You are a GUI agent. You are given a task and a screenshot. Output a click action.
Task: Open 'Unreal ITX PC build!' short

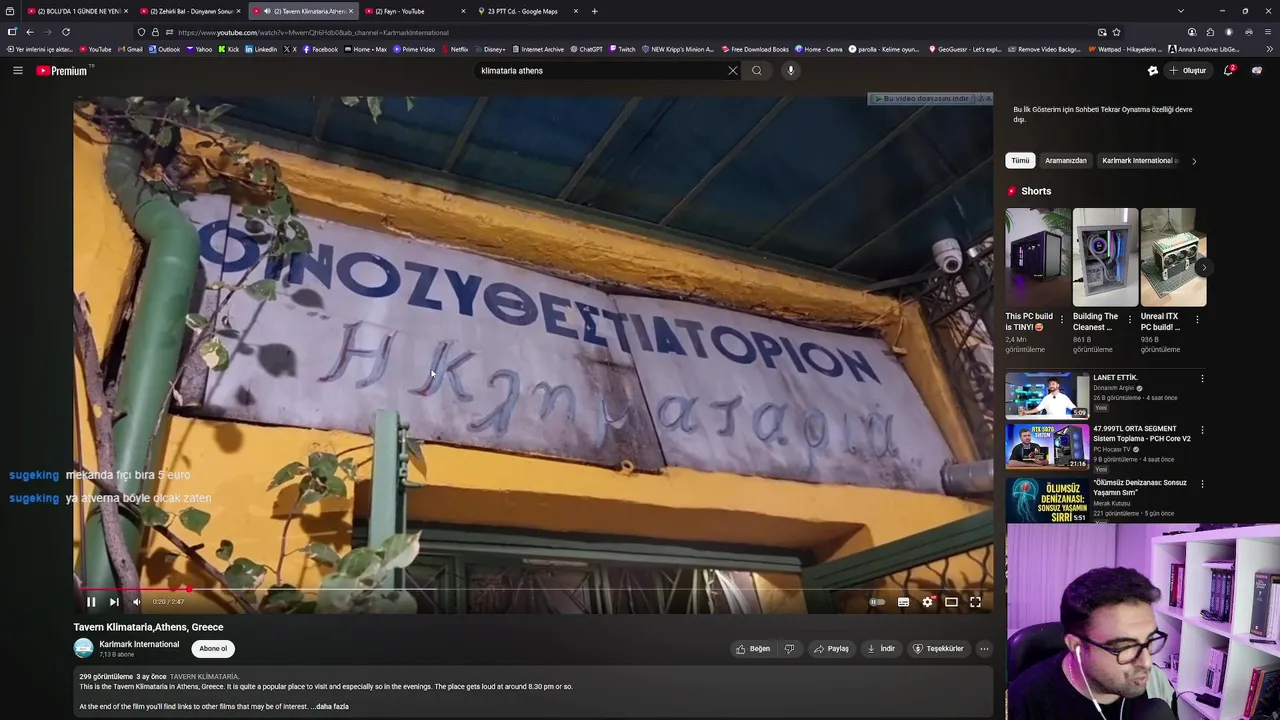1173,257
